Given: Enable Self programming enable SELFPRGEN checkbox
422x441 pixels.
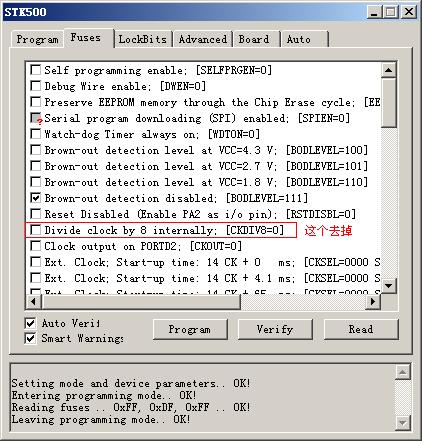Looking at the screenshot, I should [x=36, y=70].
